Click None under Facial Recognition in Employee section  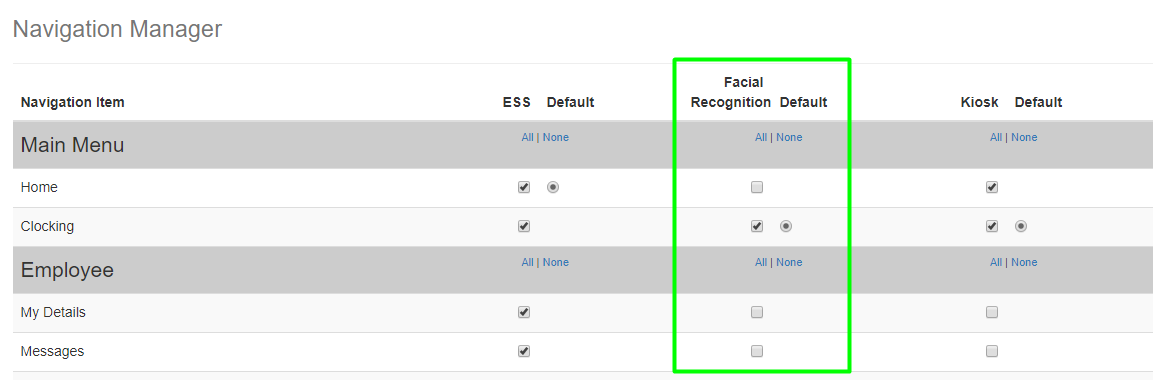point(789,262)
